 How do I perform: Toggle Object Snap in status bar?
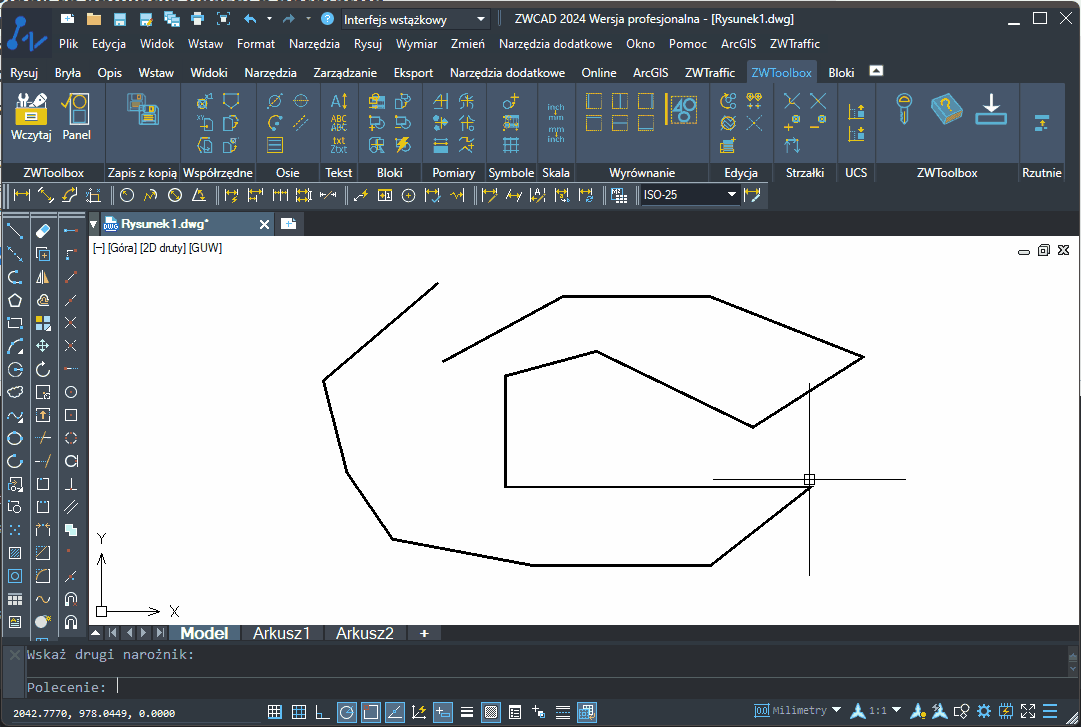[x=371, y=712]
